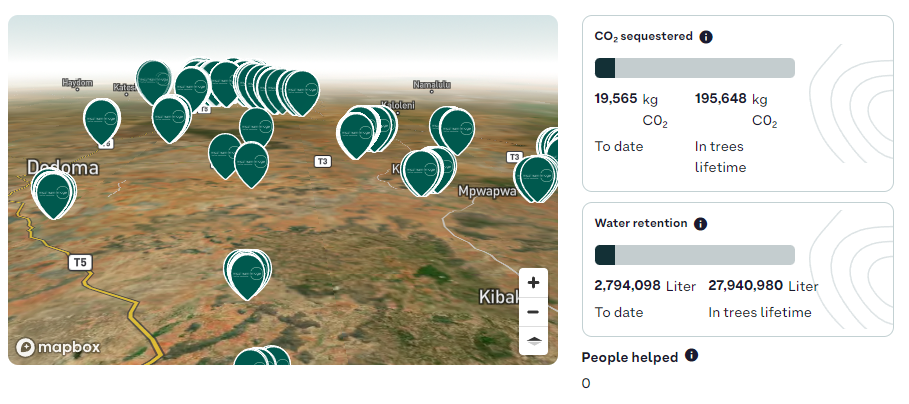Click the T5 road marker

[80, 263]
